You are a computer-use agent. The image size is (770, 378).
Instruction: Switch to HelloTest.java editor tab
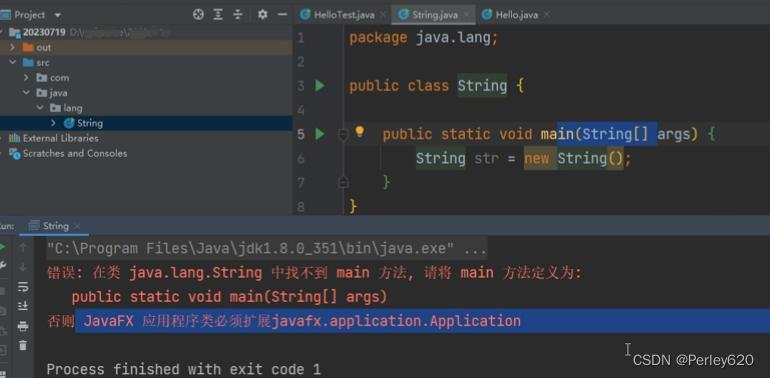point(338,15)
